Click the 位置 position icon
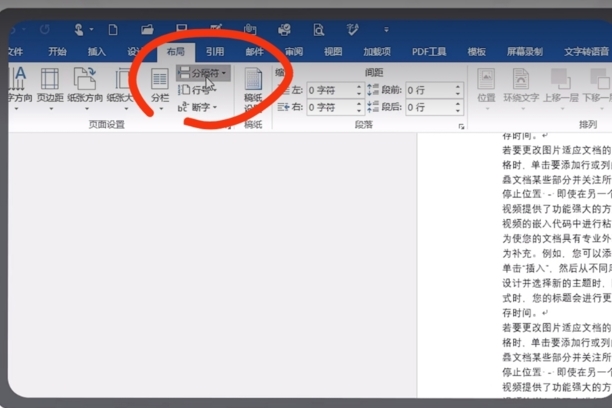The image size is (612, 408). pos(486,79)
